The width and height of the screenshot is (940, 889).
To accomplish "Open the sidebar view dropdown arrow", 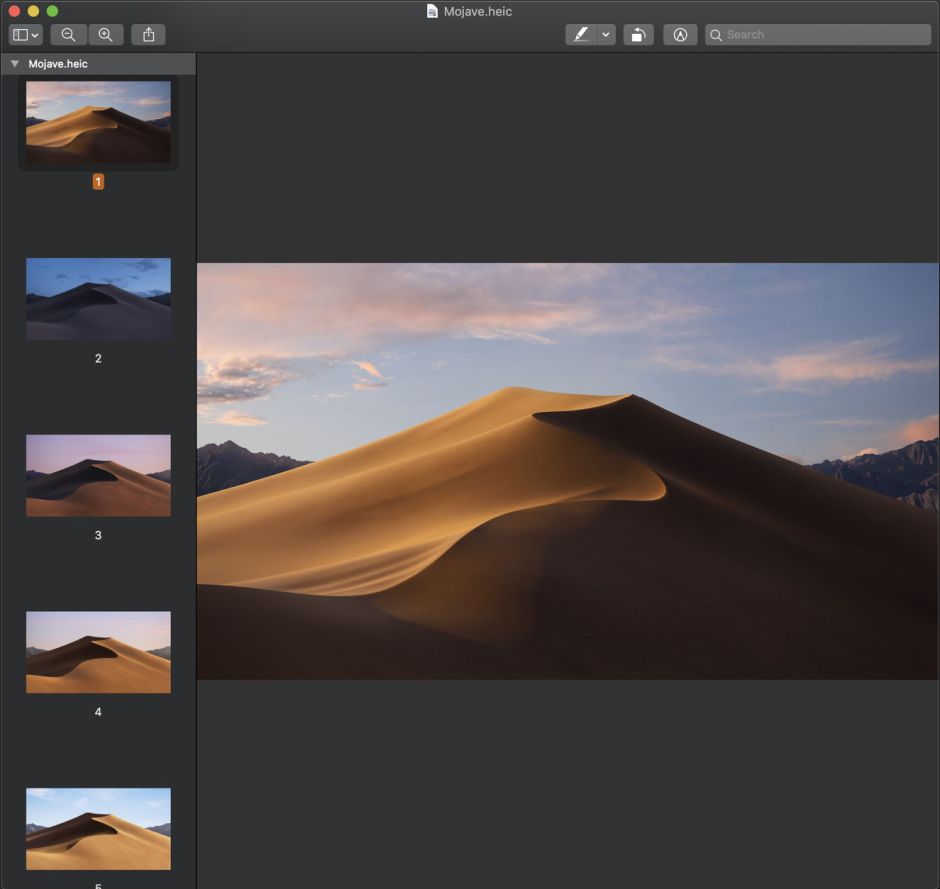I will pos(33,34).
